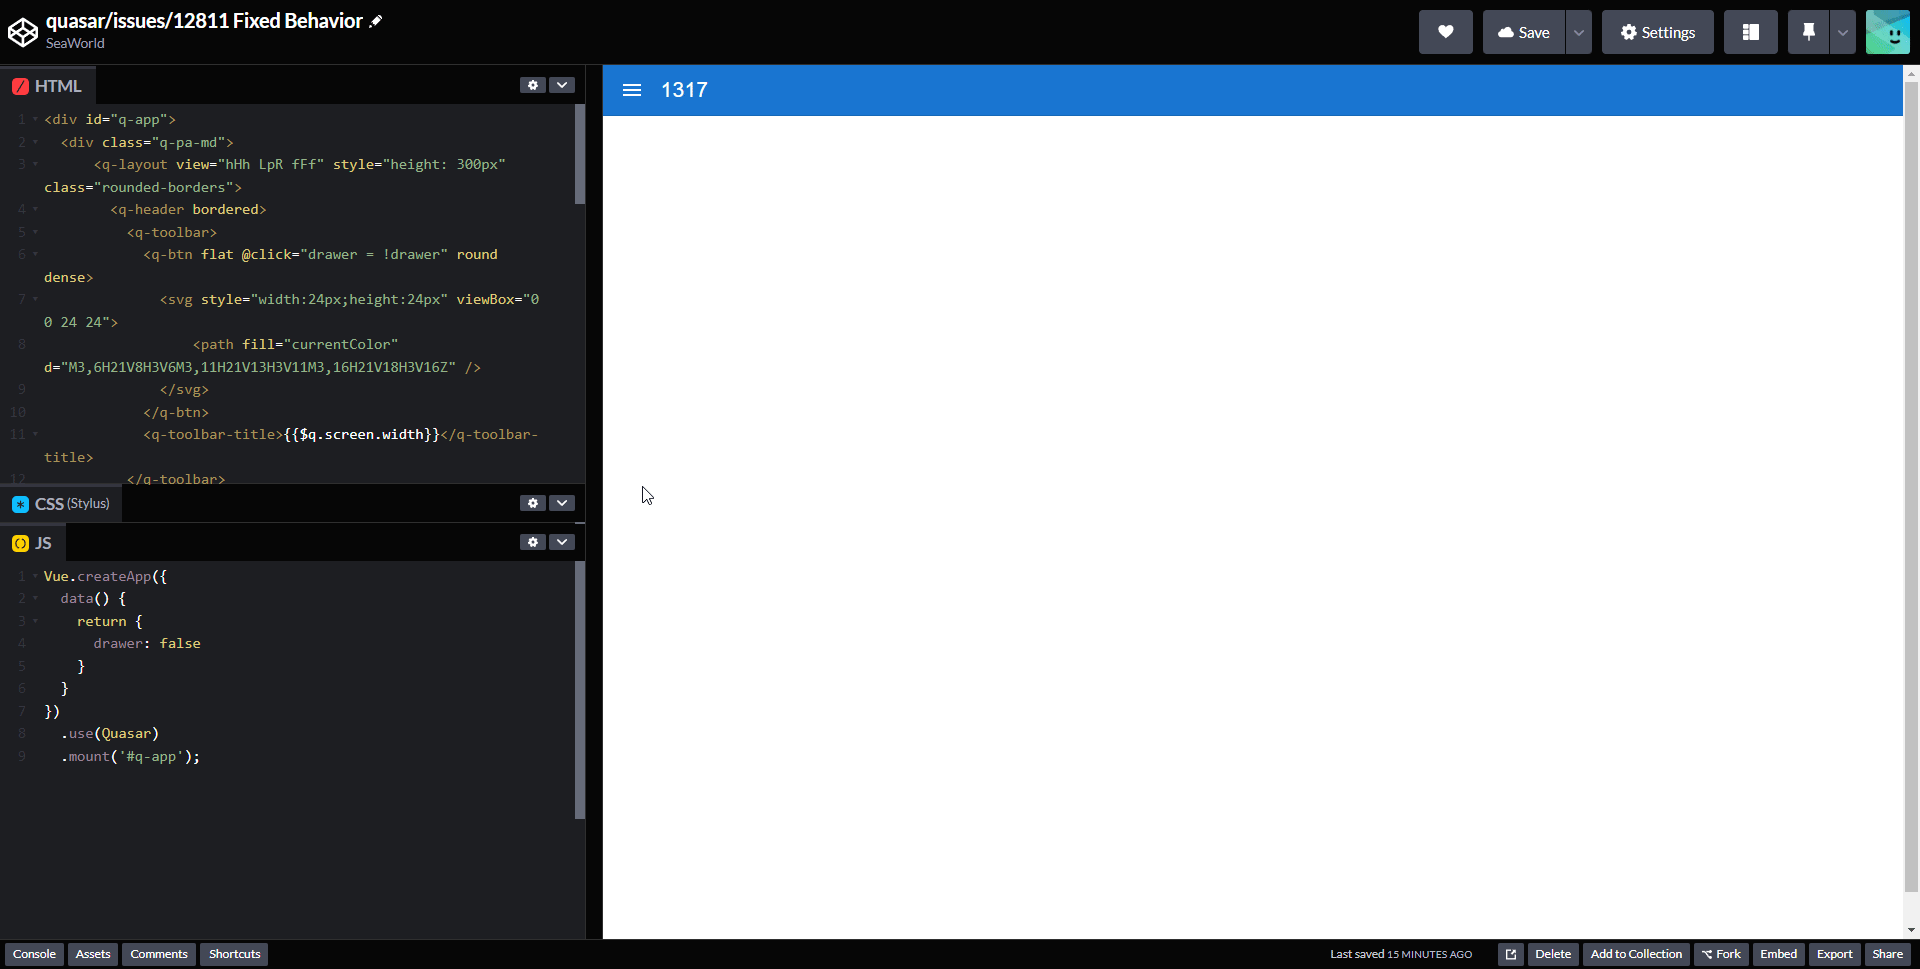
Task: Fork this pen
Action: coord(1722,954)
